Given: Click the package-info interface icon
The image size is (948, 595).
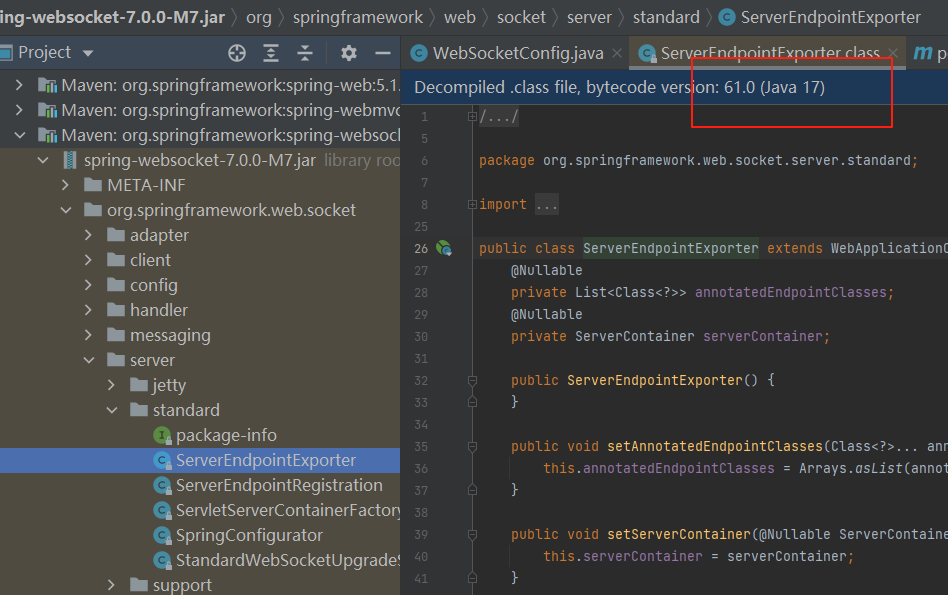Looking at the screenshot, I should pos(162,435).
